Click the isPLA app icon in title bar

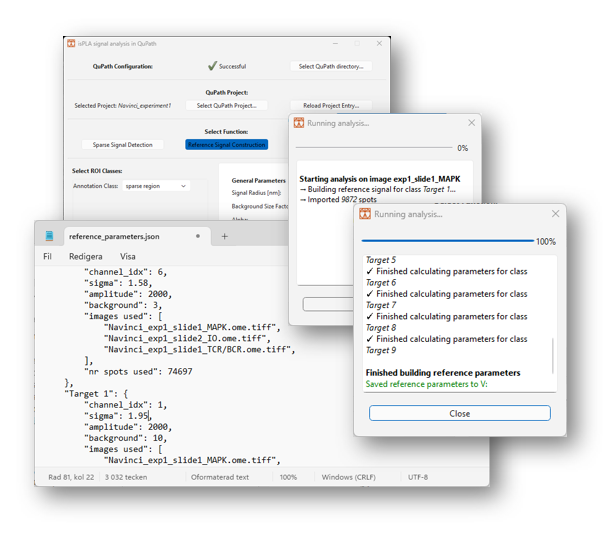coord(71,44)
